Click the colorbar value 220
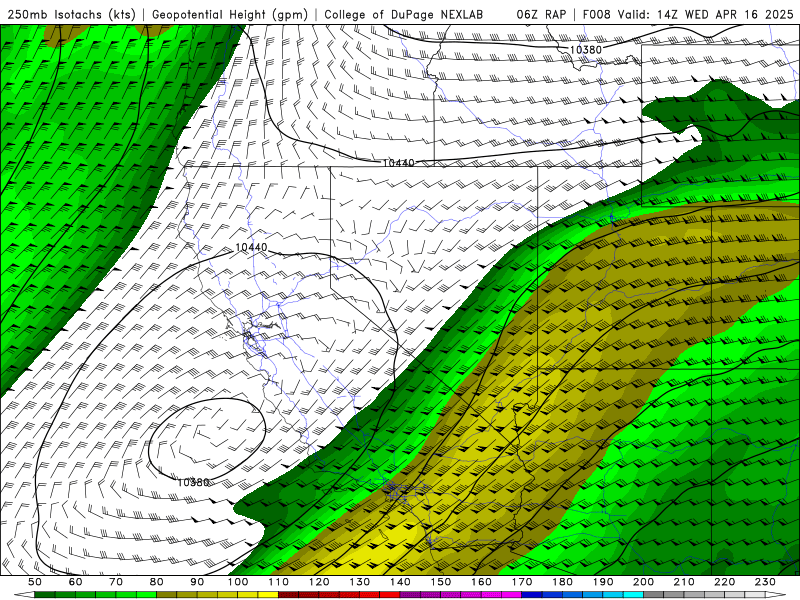This screenshot has height=600, width=800. 724,582
